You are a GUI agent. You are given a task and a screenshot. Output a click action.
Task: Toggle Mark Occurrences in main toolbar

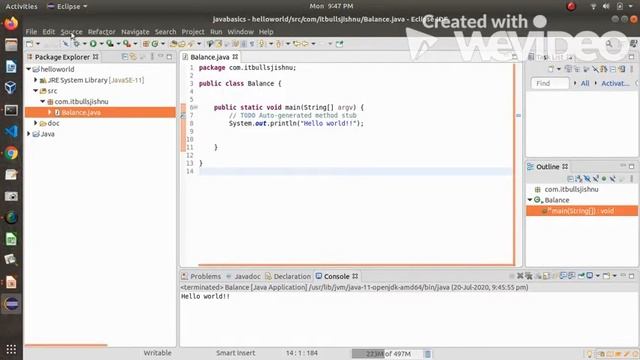(218, 44)
